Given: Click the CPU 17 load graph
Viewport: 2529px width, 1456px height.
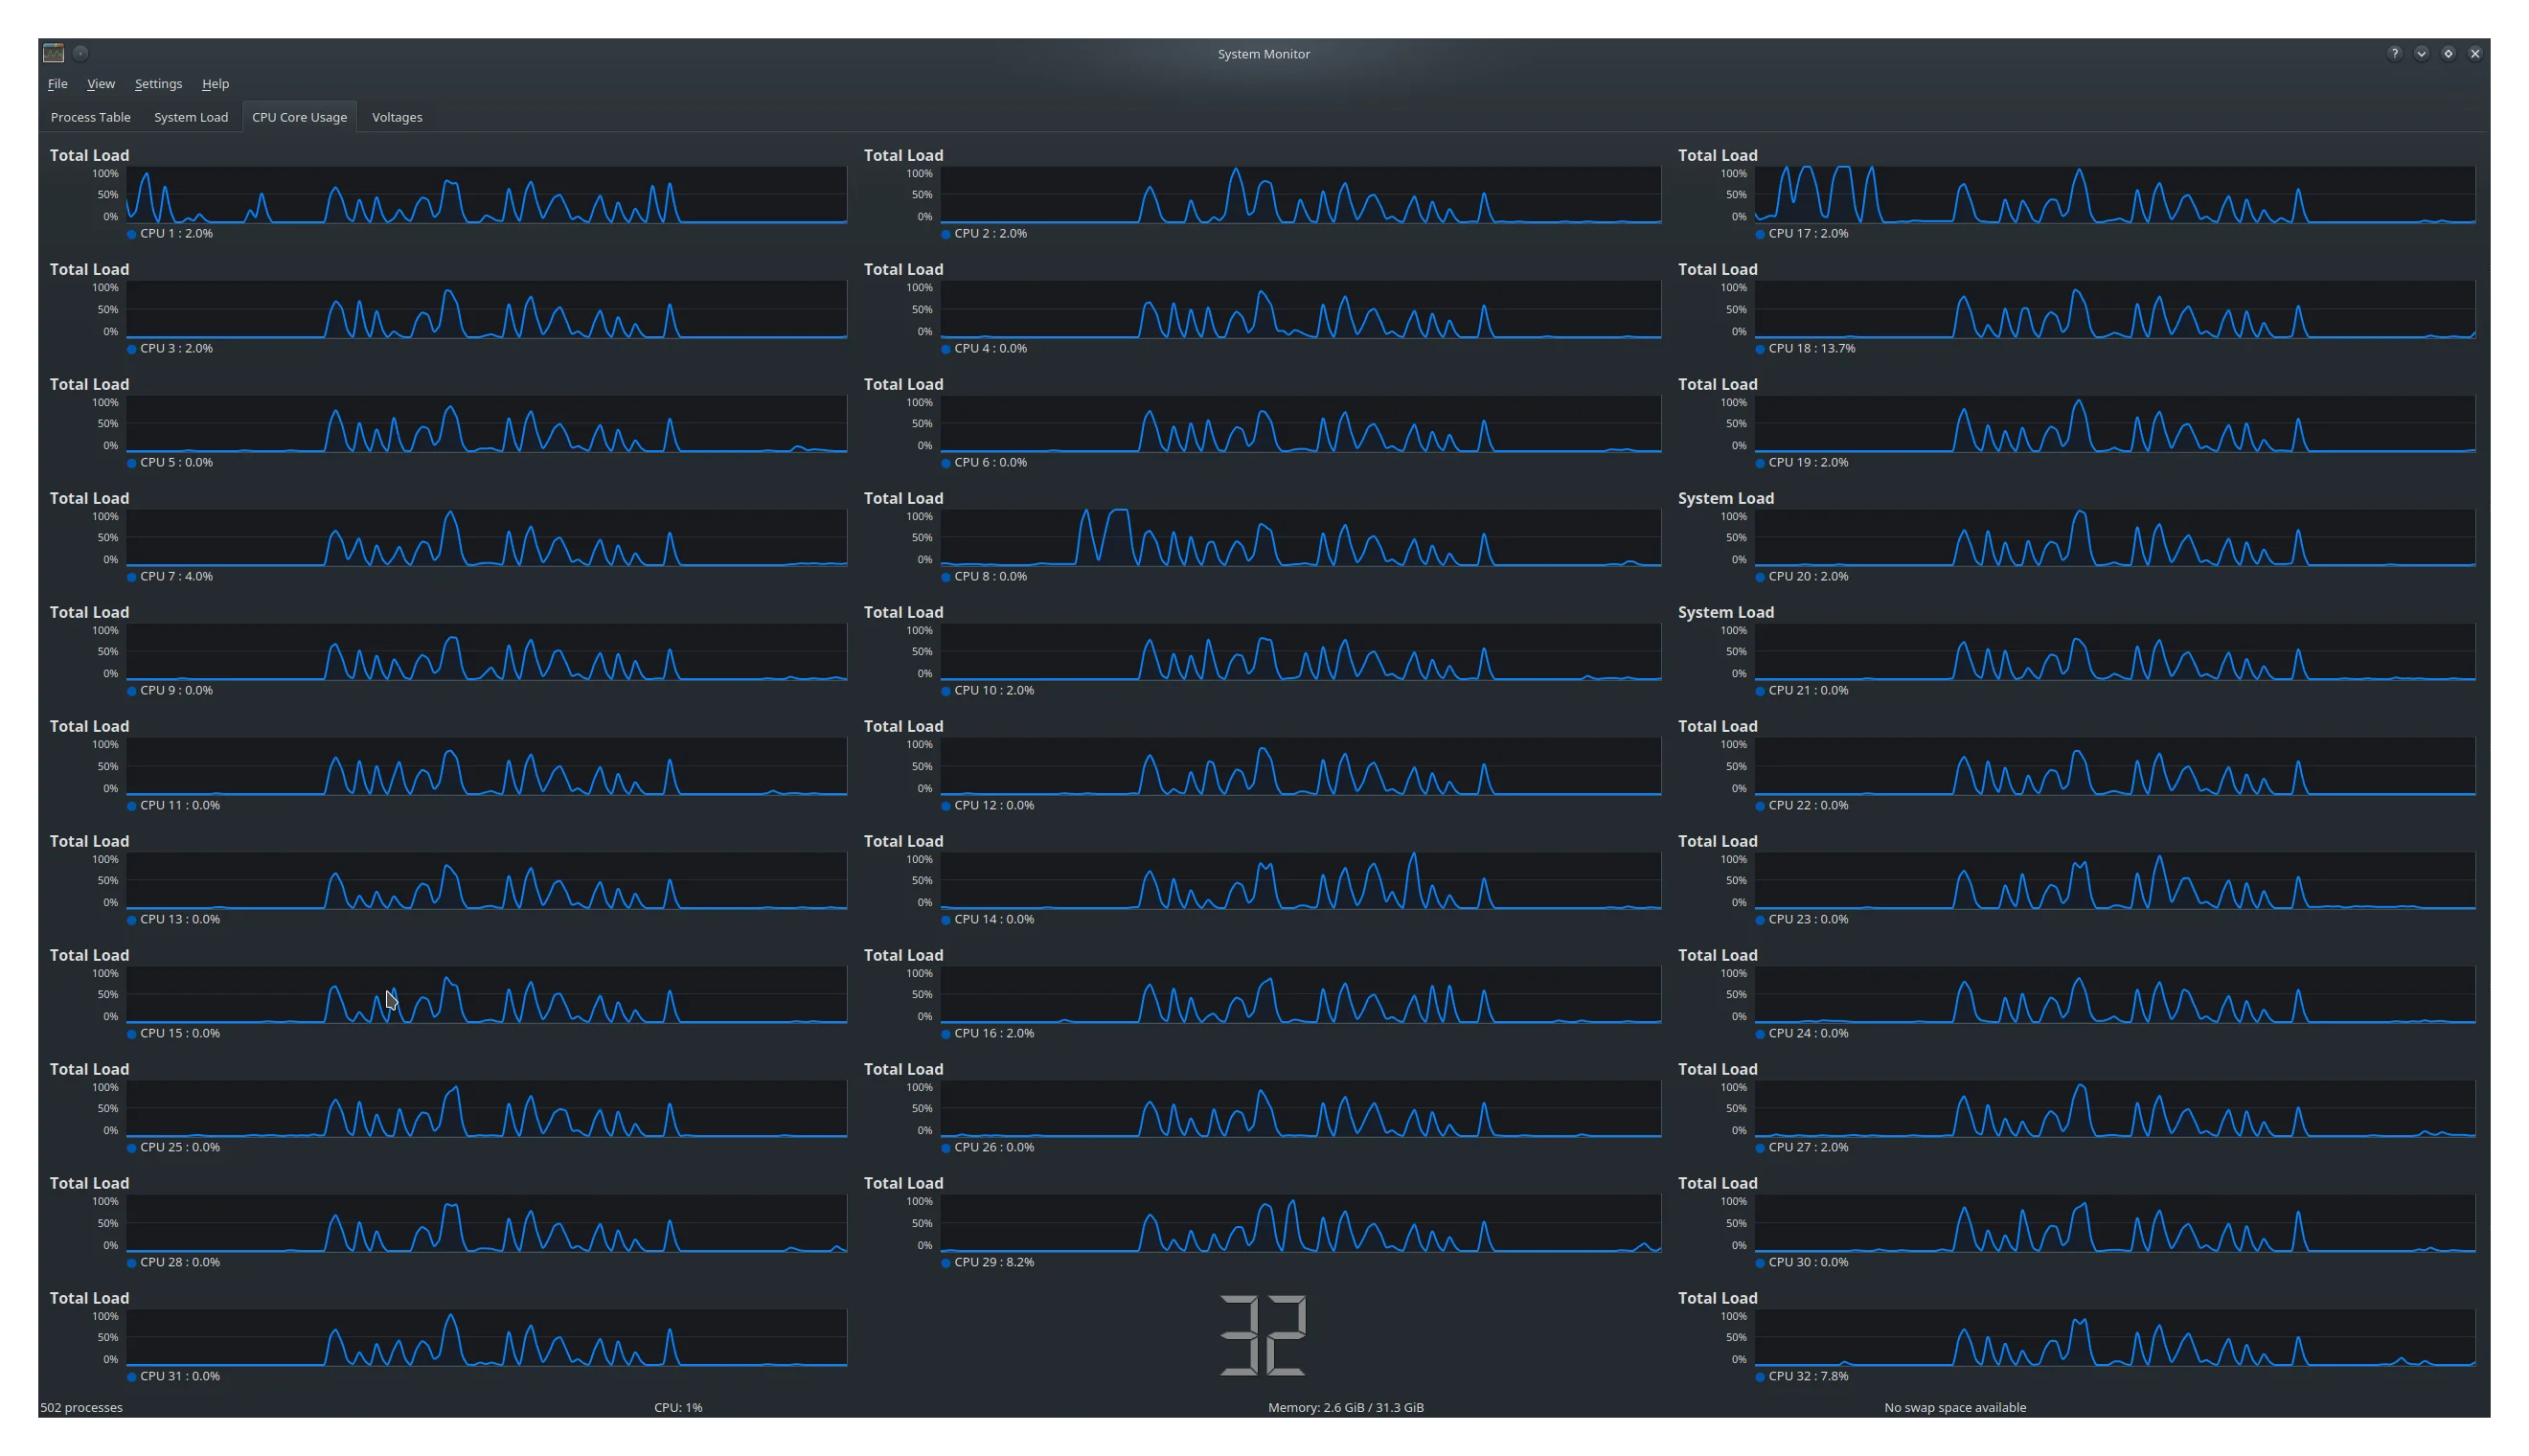Looking at the screenshot, I should tap(2114, 195).
